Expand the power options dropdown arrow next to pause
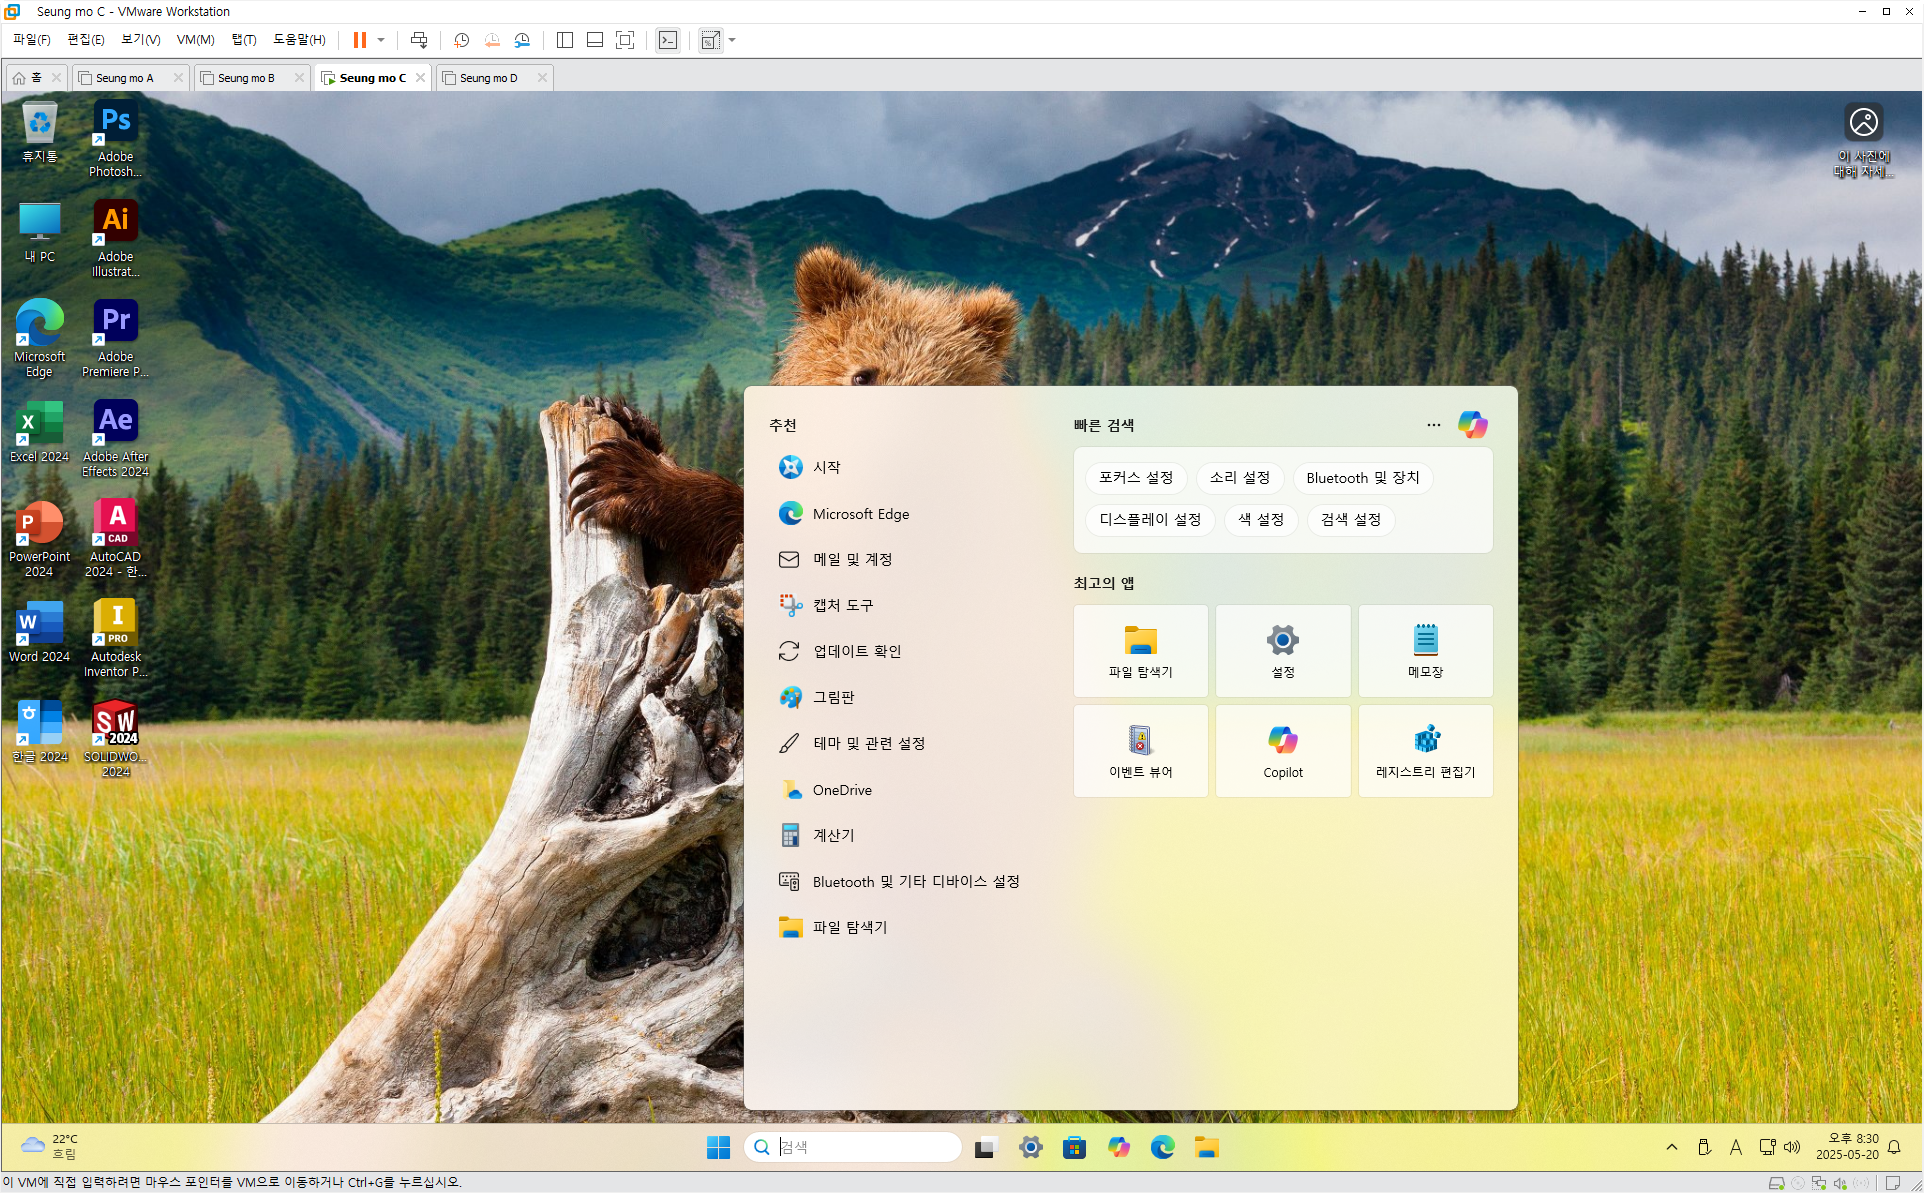1924x1193 pixels. (381, 40)
